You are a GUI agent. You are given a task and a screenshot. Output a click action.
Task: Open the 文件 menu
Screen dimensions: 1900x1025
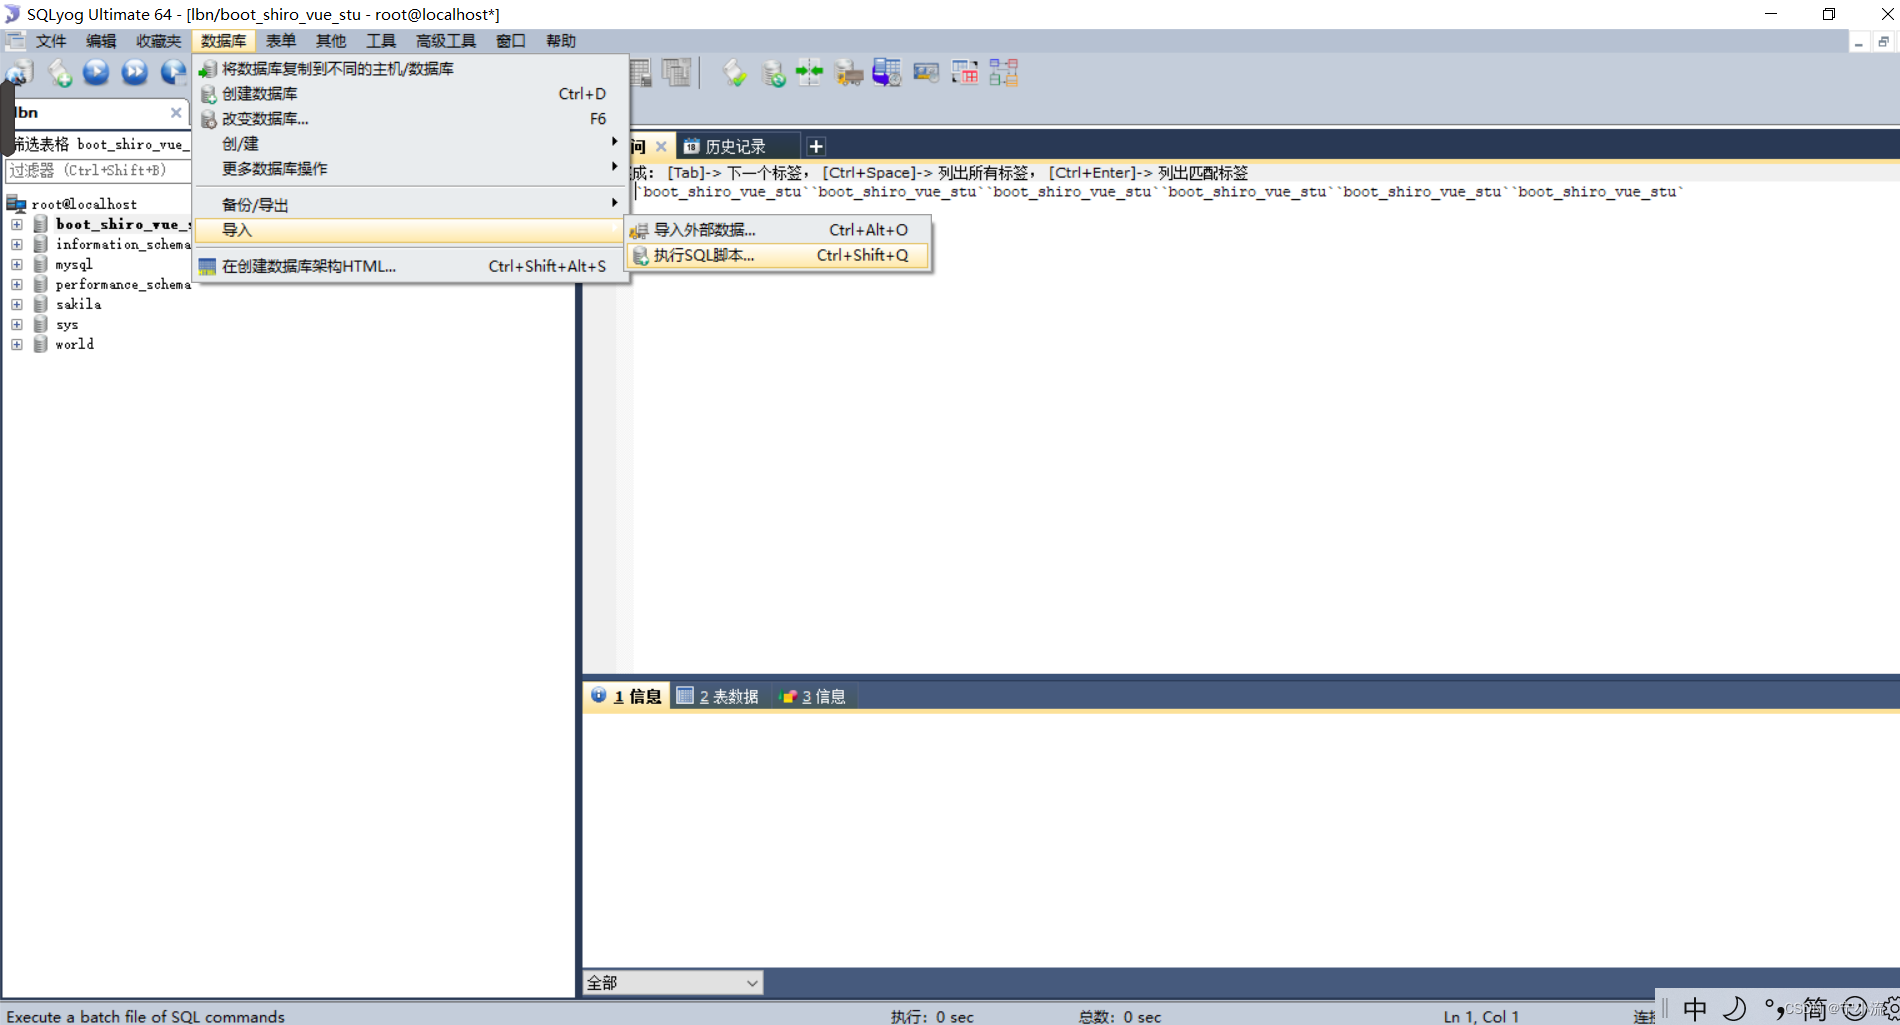[x=51, y=41]
